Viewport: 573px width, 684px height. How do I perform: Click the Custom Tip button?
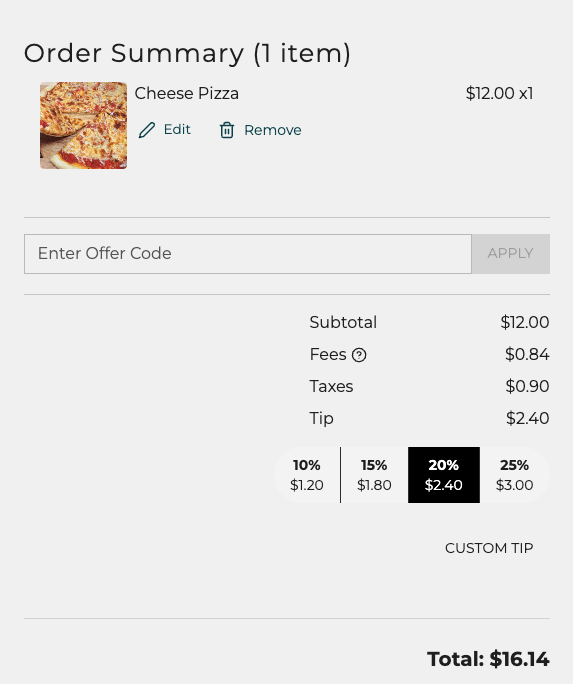489,548
